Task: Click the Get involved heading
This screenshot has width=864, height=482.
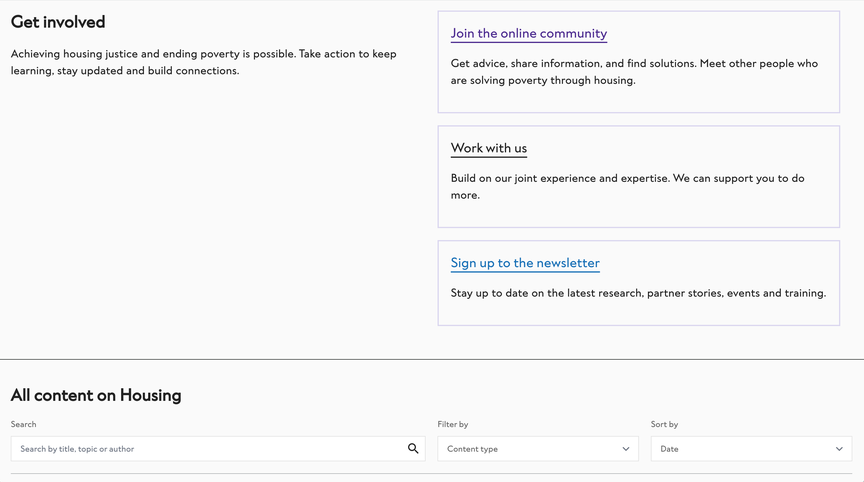Action: point(58,22)
